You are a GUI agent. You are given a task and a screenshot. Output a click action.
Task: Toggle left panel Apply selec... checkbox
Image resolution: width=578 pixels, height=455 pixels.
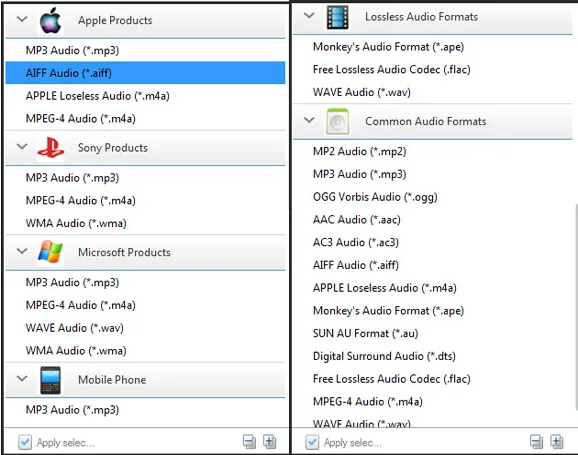pyautogui.click(x=25, y=442)
